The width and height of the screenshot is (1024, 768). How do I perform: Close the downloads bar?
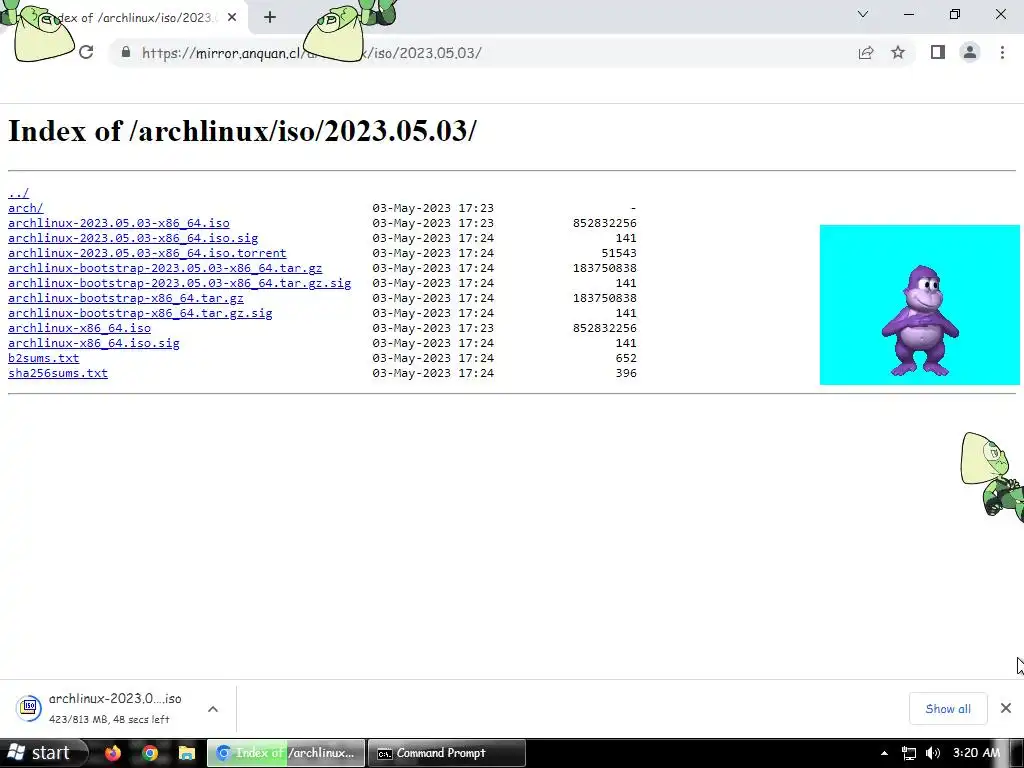click(1006, 708)
